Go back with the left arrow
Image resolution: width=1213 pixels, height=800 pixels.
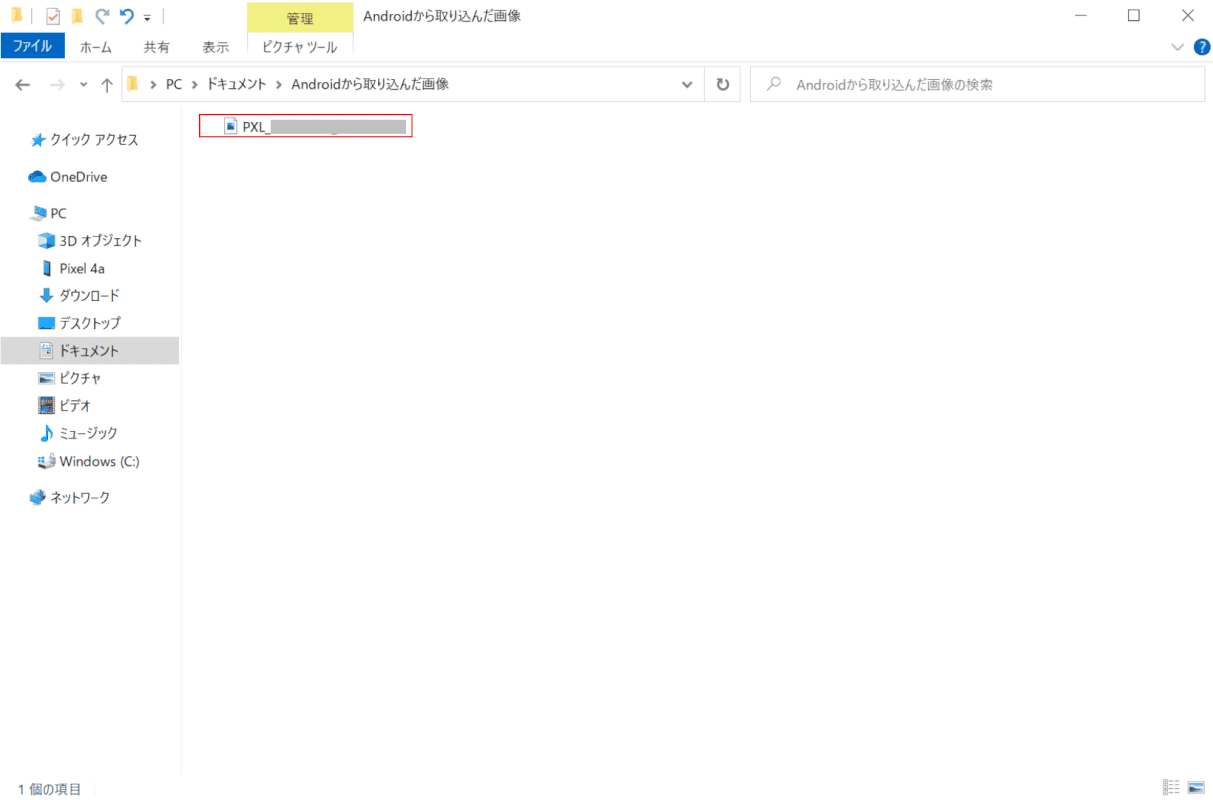pos(23,85)
